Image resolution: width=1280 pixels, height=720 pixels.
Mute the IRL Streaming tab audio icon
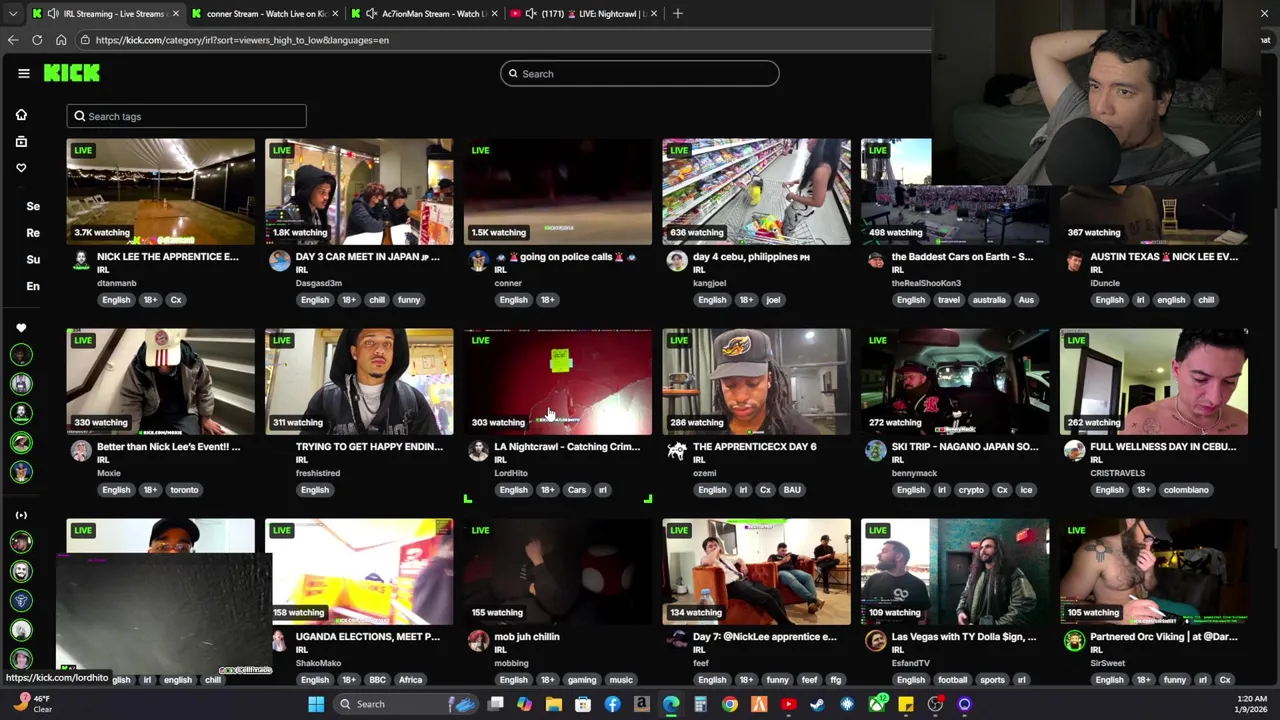pyautogui.click(x=53, y=14)
